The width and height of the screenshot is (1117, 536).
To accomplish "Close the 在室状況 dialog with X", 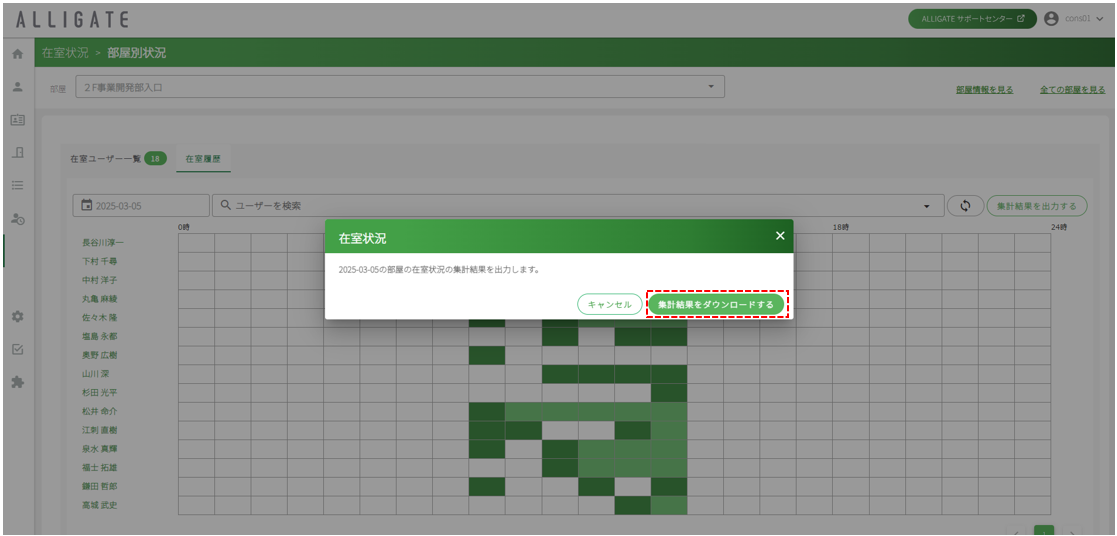I will pos(780,236).
